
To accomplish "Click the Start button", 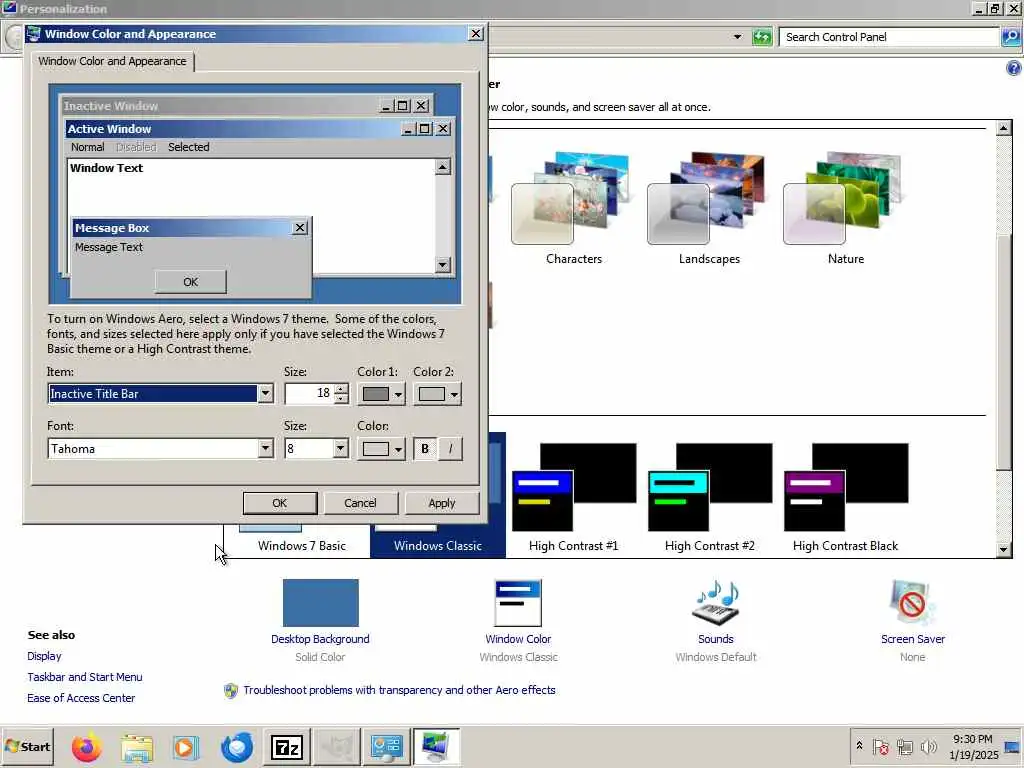I will point(27,746).
